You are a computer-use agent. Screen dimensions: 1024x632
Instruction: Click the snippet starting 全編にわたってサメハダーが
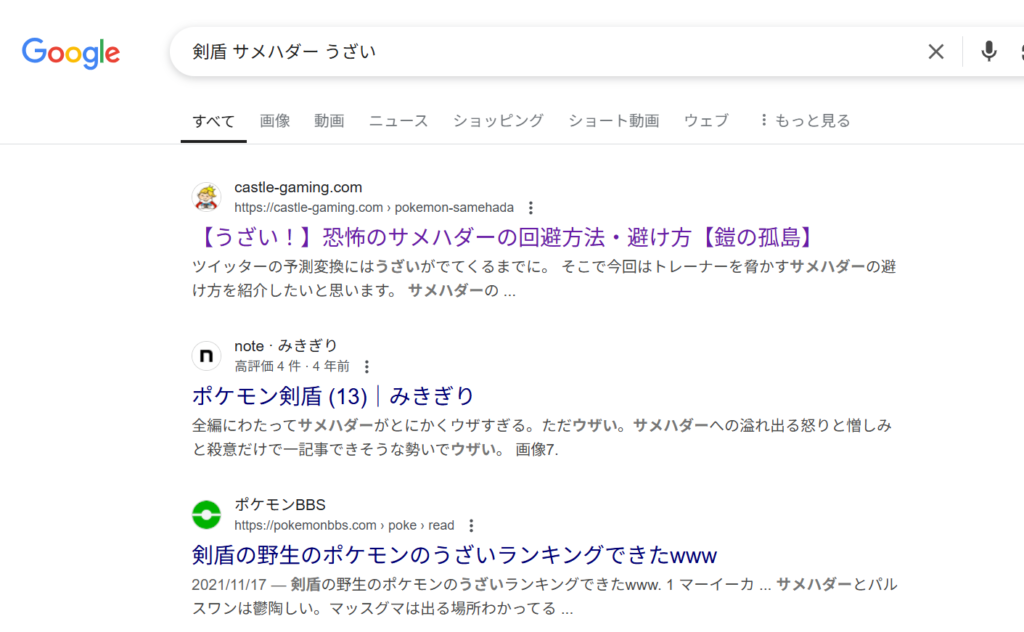(x=542, y=437)
